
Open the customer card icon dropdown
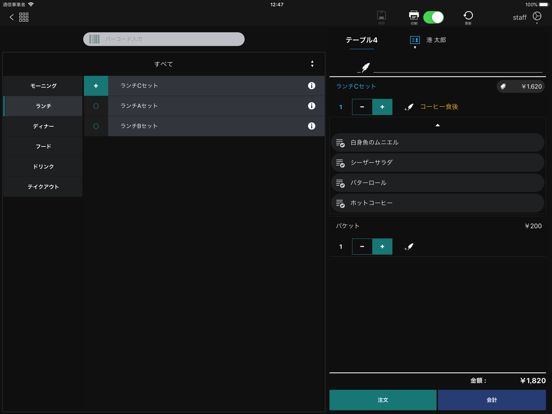point(415,41)
